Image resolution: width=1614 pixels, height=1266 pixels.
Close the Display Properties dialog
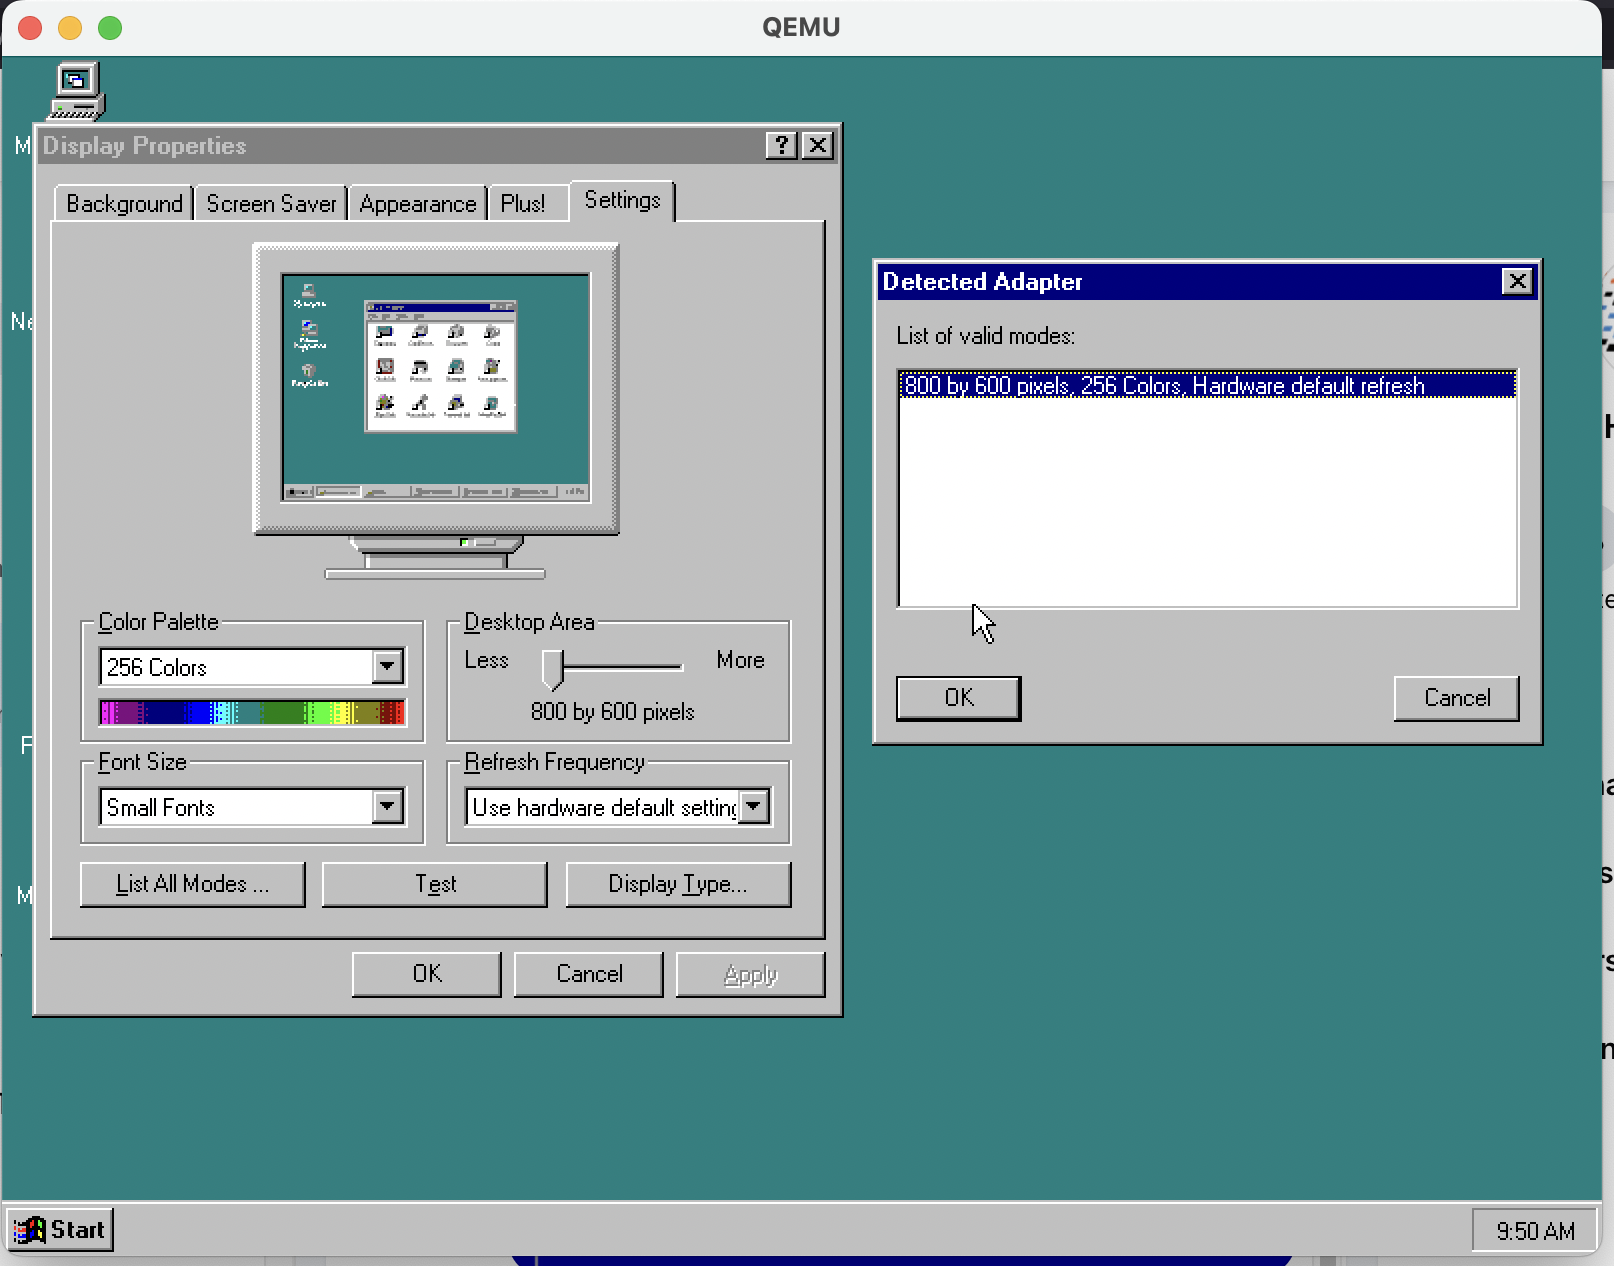point(817,146)
